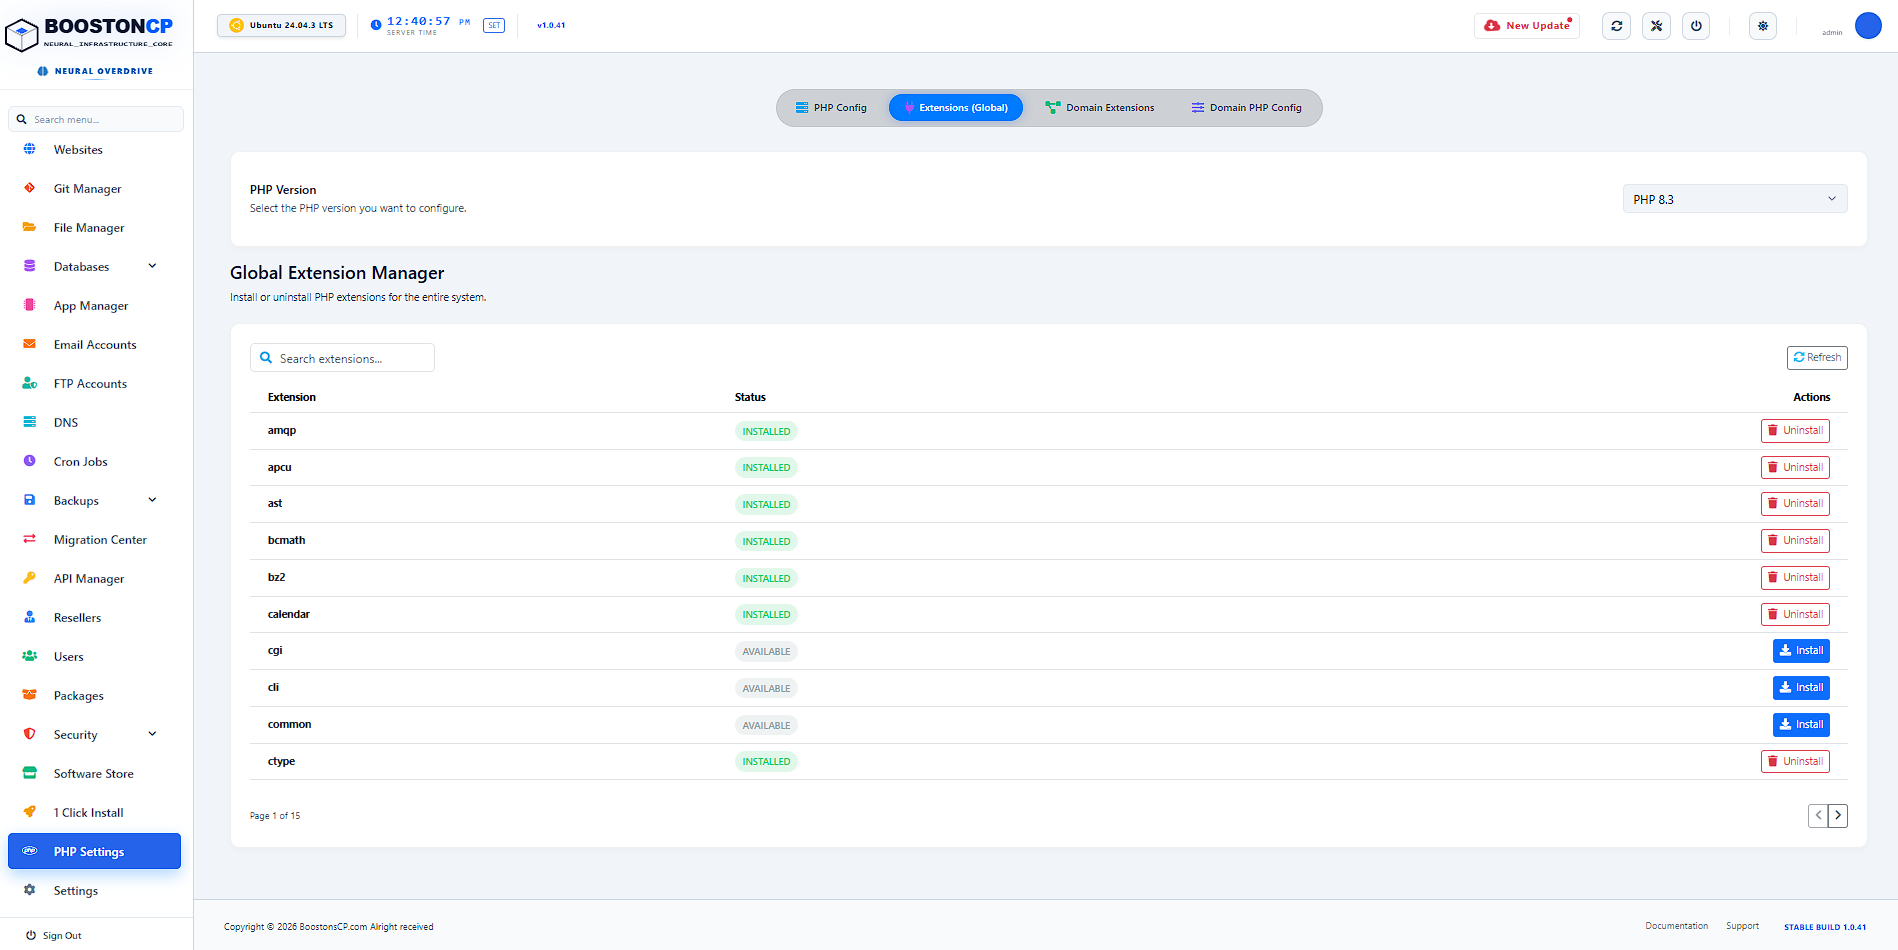
Task: Click the Refresh button
Action: 1817,358
